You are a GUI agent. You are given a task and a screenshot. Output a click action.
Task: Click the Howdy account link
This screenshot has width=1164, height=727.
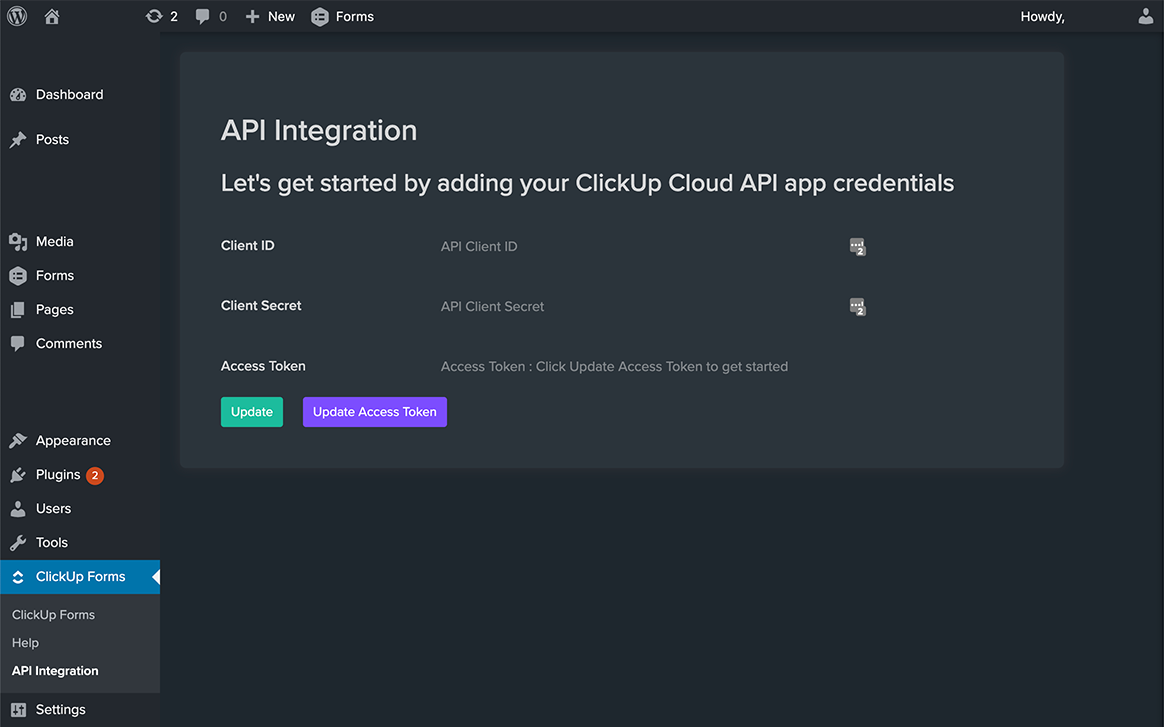(x=1042, y=16)
